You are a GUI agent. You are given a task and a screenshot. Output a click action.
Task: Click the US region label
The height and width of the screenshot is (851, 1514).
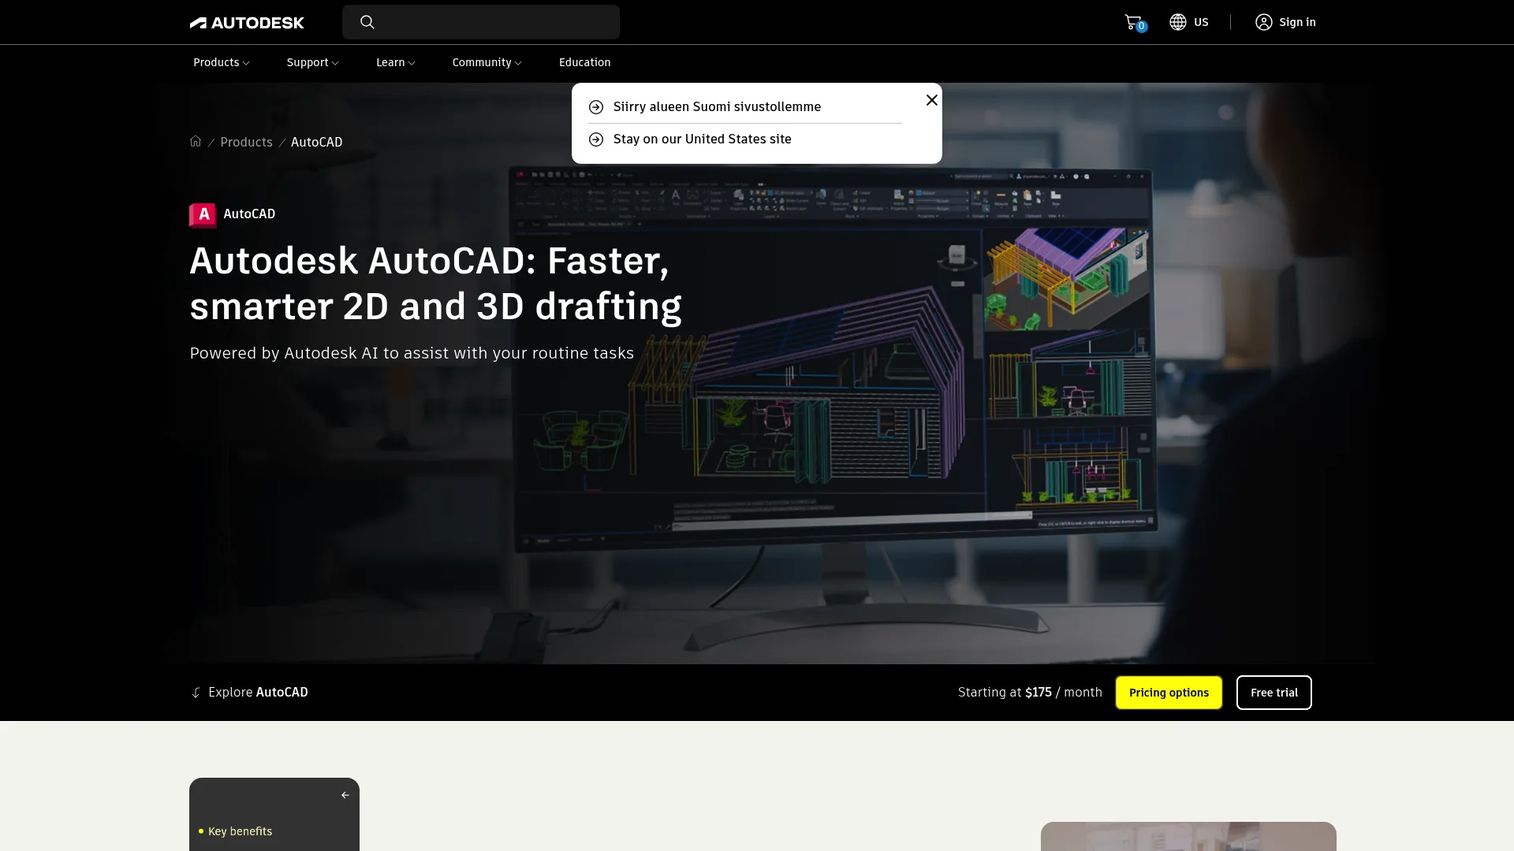[1201, 22]
